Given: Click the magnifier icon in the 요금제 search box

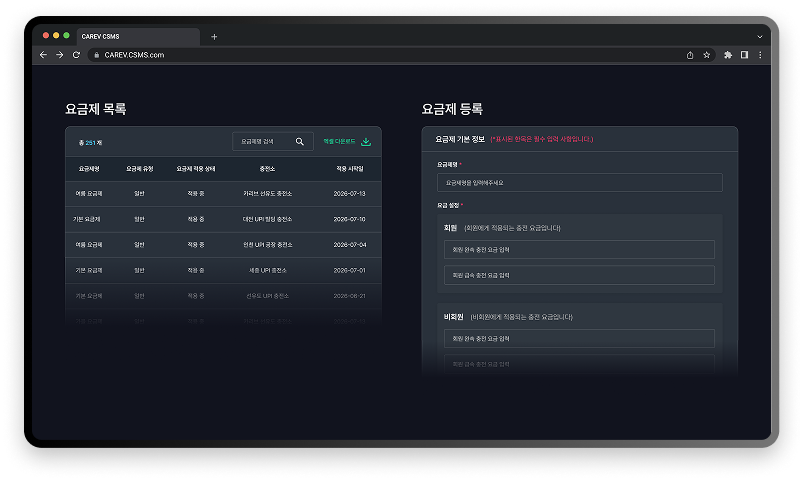Looking at the screenshot, I should pyautogui.click(x=299, y=142).
